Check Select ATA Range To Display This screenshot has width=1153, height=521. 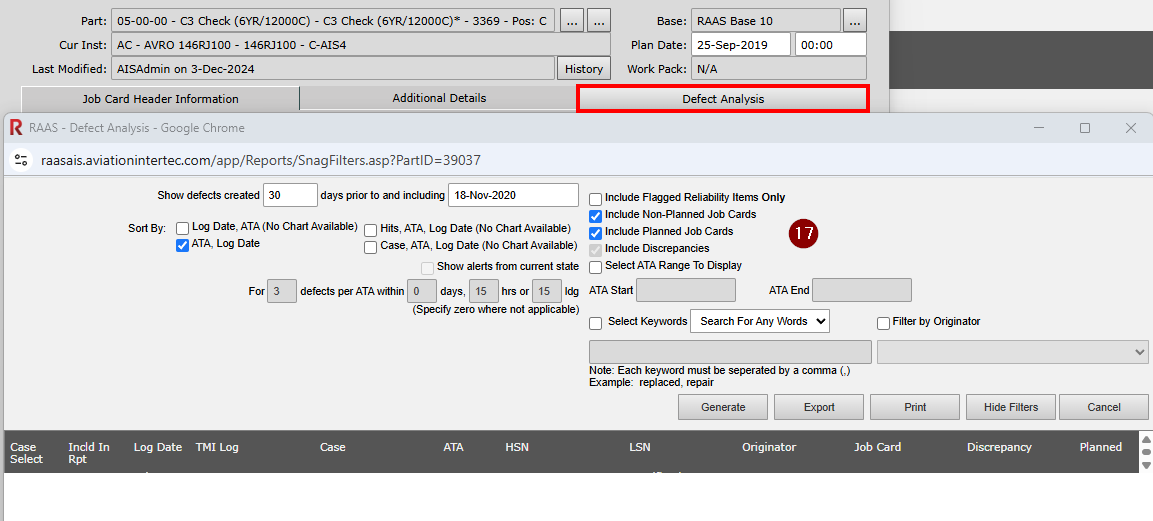(596, 267)
